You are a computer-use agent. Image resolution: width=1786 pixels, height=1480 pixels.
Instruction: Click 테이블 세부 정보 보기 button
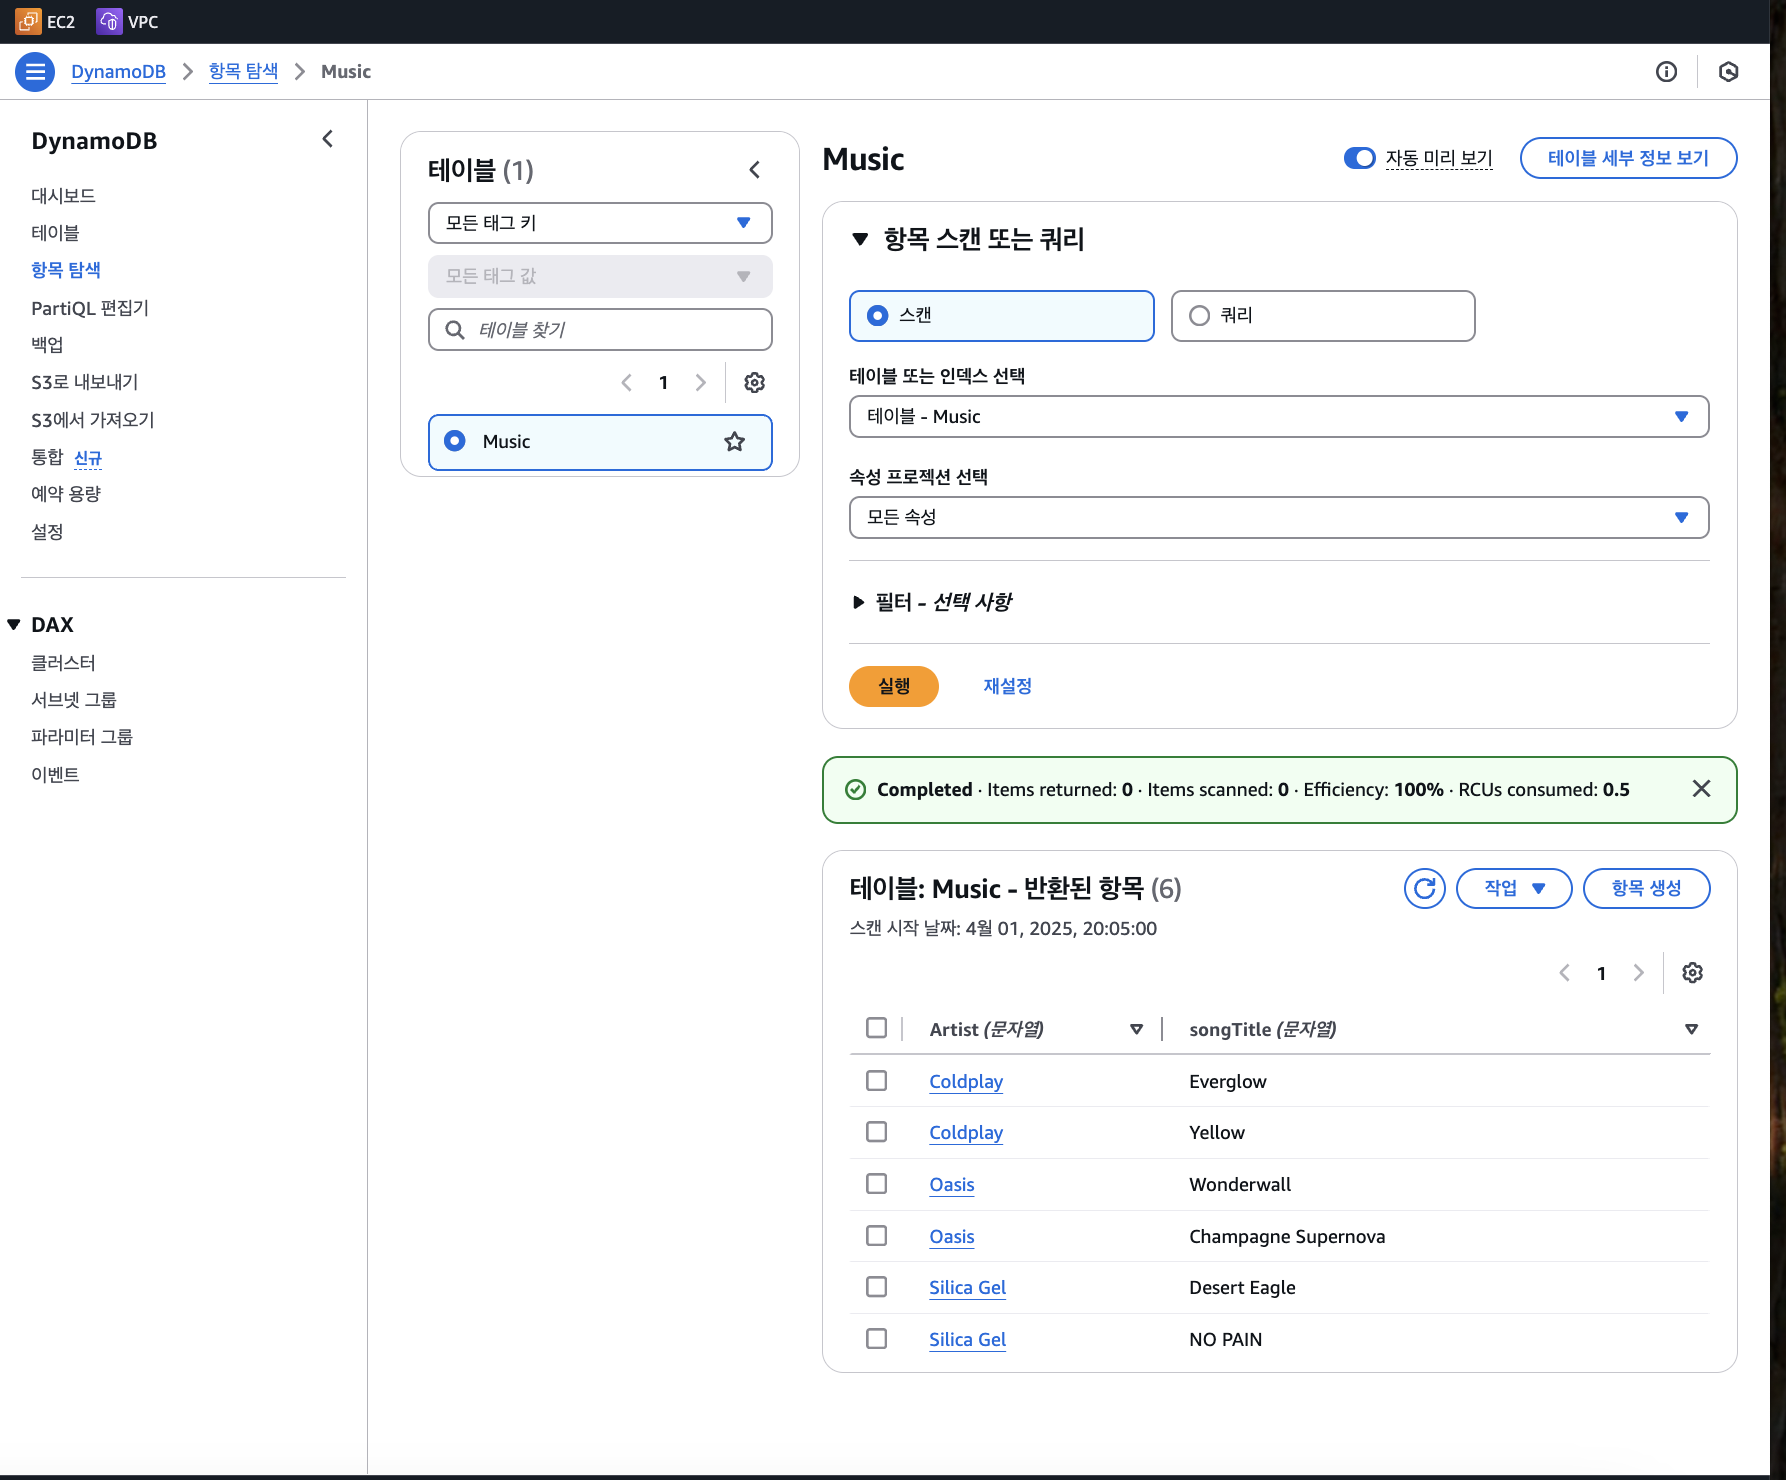1628,158
